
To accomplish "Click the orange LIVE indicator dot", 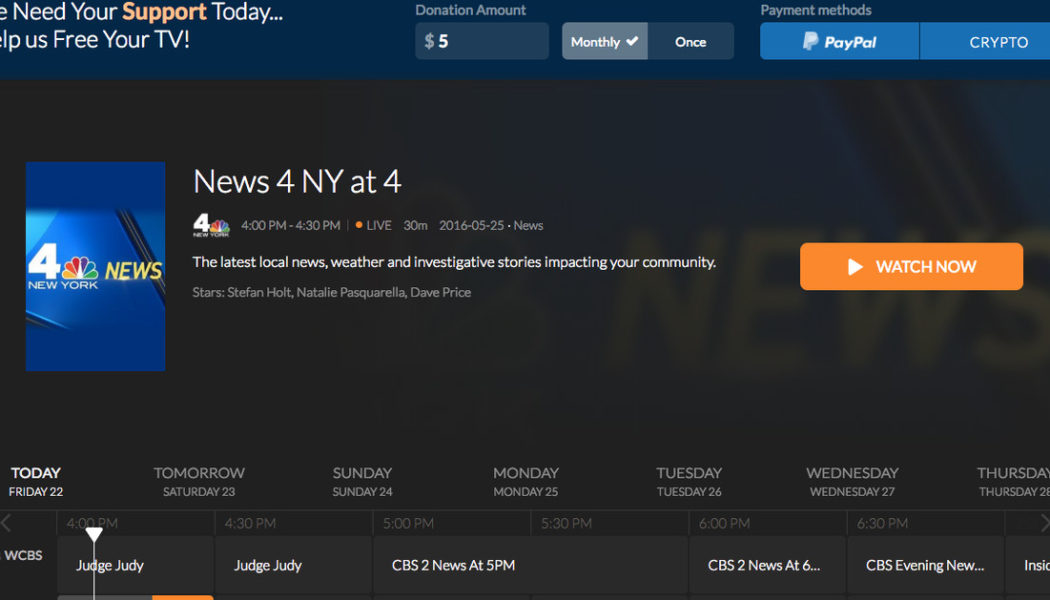I will click(357, 225).
